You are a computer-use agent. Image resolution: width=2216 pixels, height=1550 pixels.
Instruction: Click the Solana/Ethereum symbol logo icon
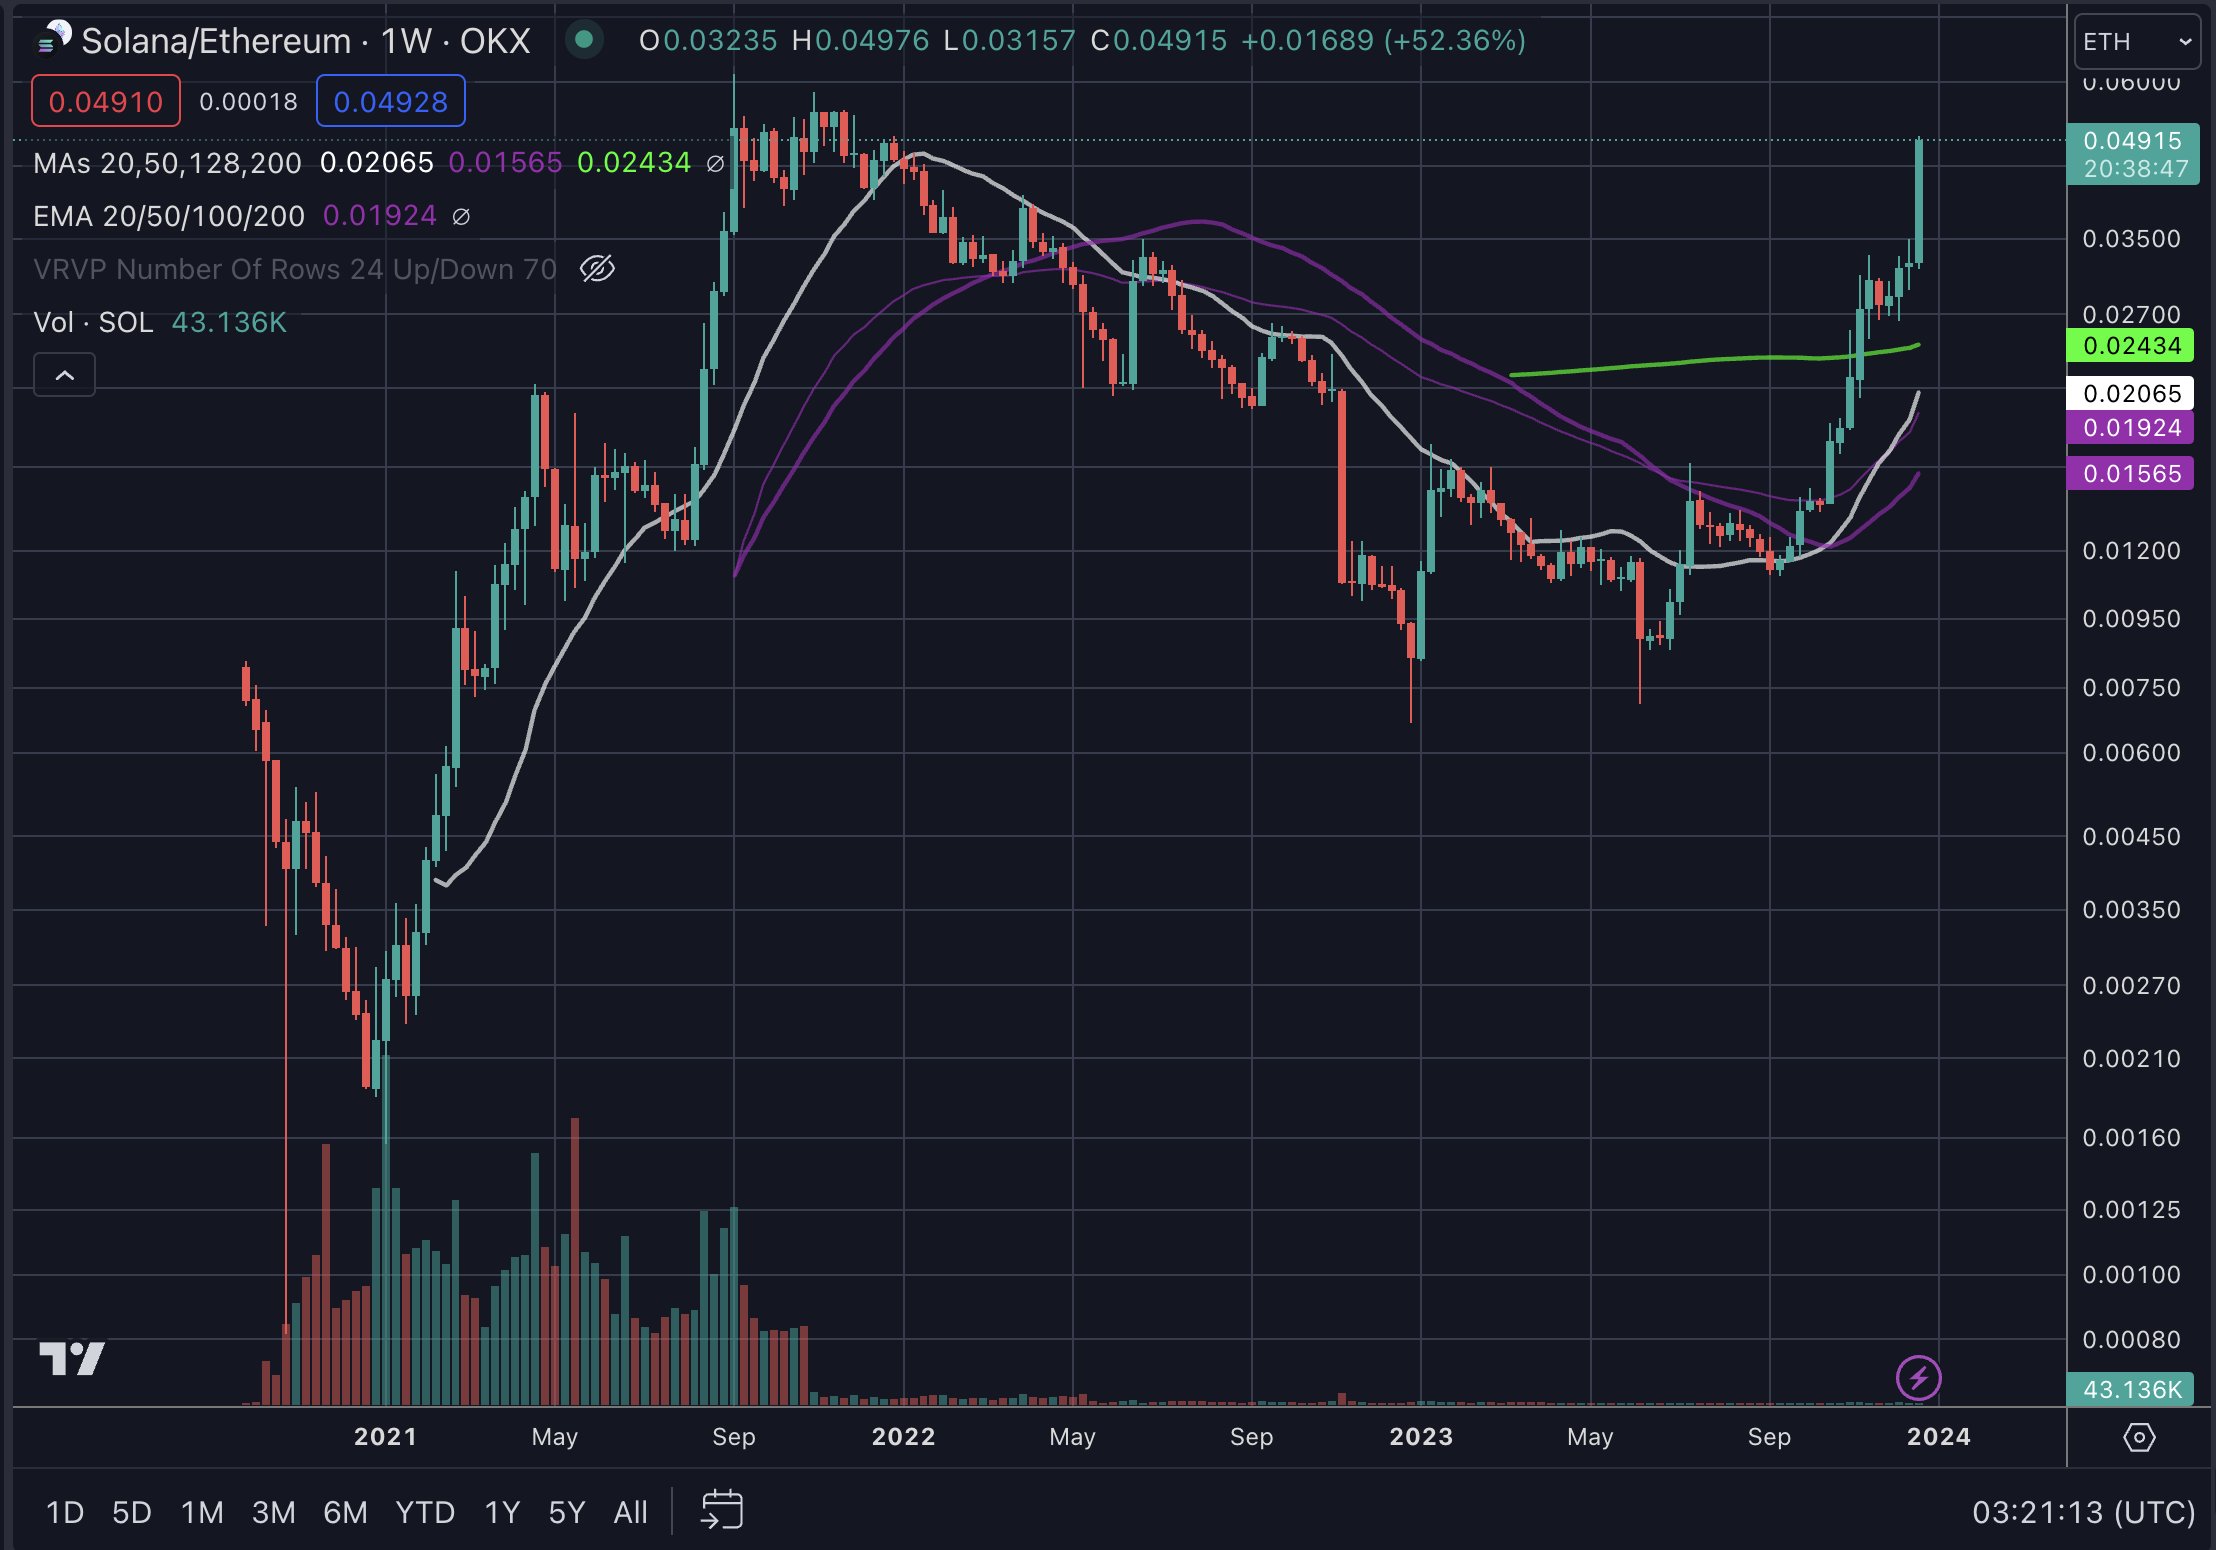(x=54, y=38)
